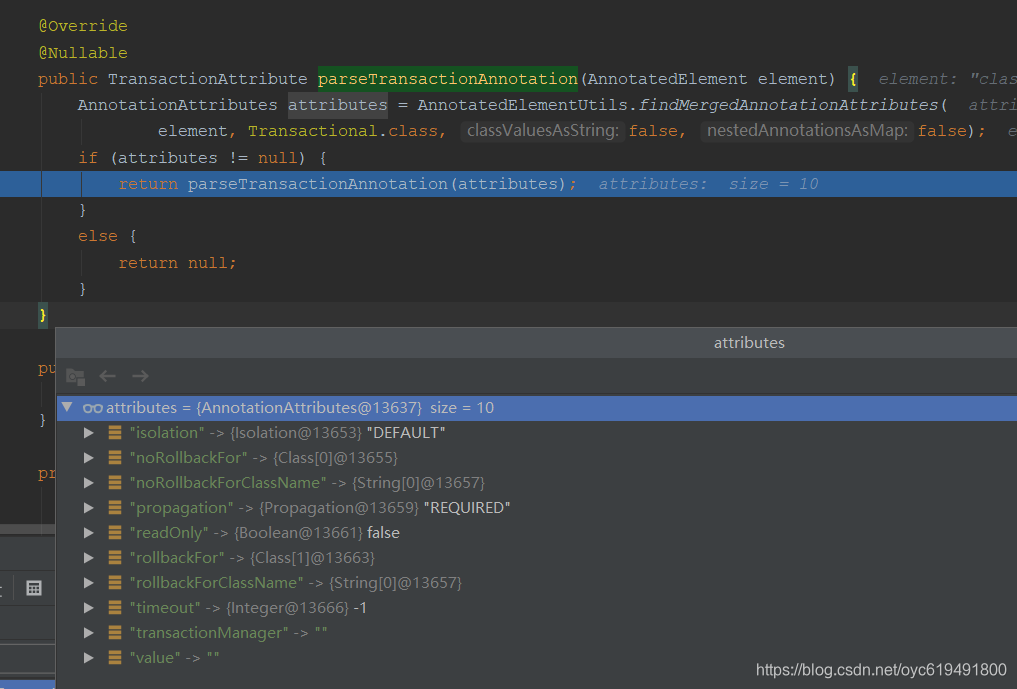Expand the "propagation" entry

tap(89, 508)
